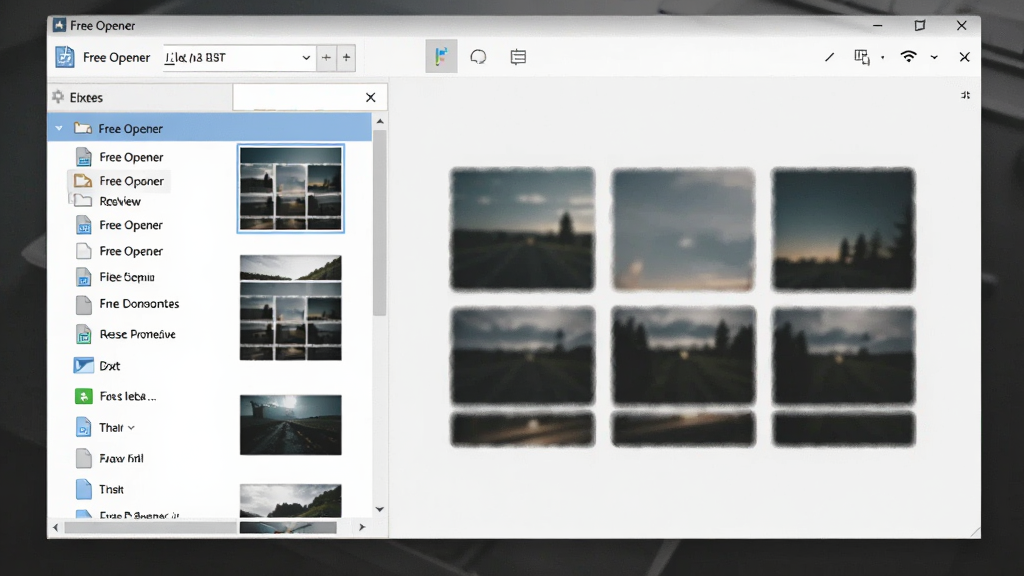Image resolution: width=1024 pixels, height=576 pixels.
Task: Select the speech bubble tool icon
Action: coord(478,57)
